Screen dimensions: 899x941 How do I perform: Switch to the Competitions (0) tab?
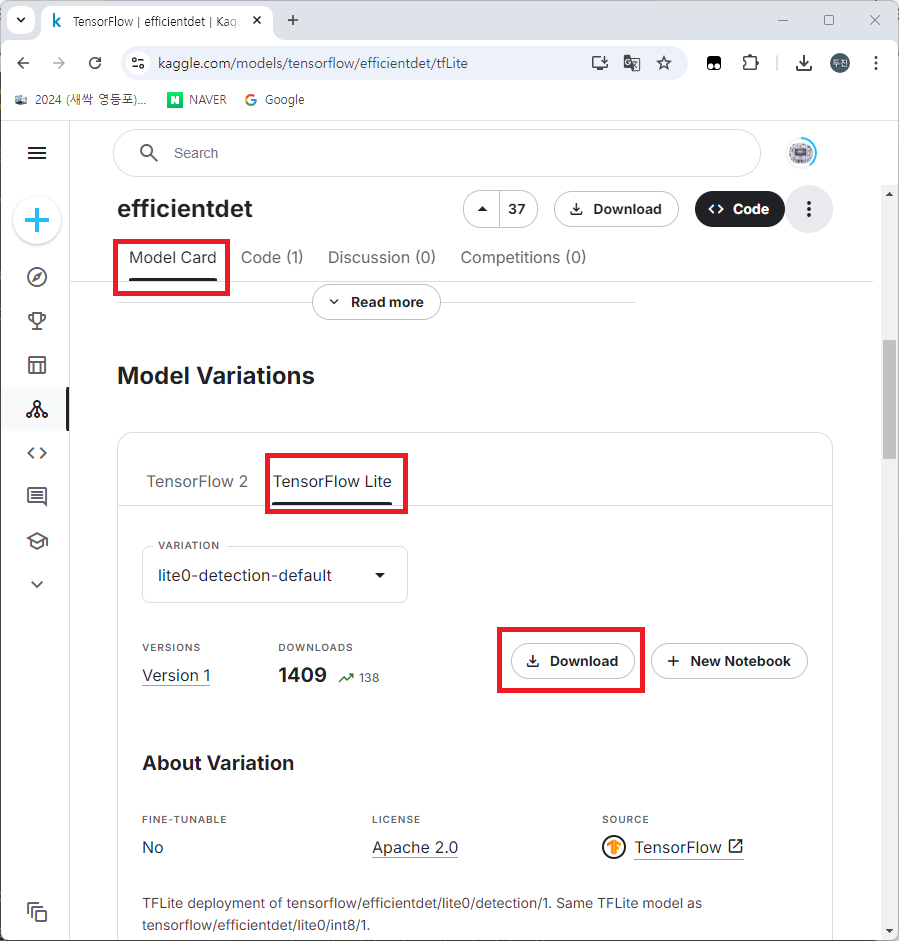pos(523,257)
